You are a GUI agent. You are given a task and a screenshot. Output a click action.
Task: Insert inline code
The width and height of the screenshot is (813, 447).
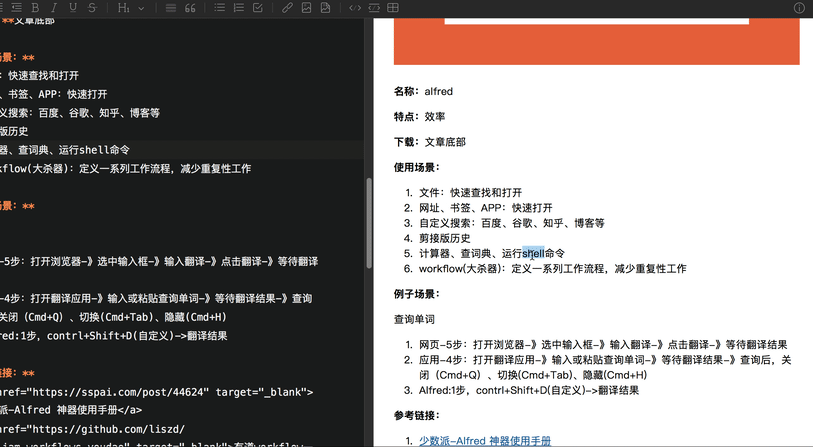(x=355, y=7)
